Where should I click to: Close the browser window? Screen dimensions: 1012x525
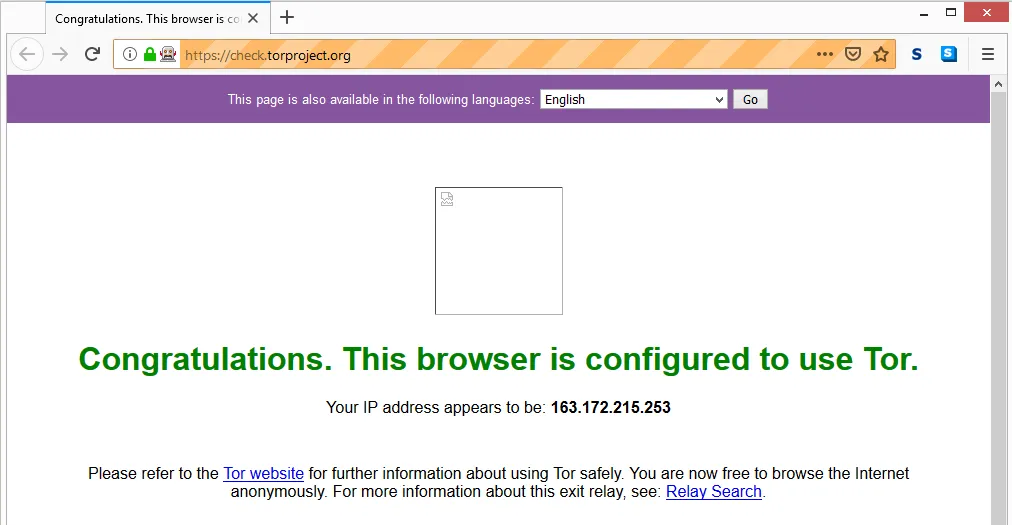(986, 12)
